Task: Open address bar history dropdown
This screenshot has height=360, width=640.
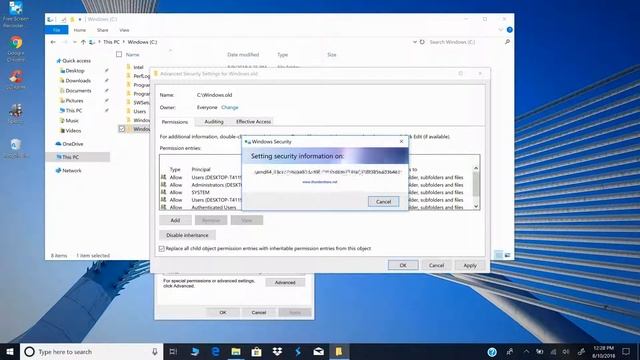Action: pyautogui.click(x=415, y=42)
